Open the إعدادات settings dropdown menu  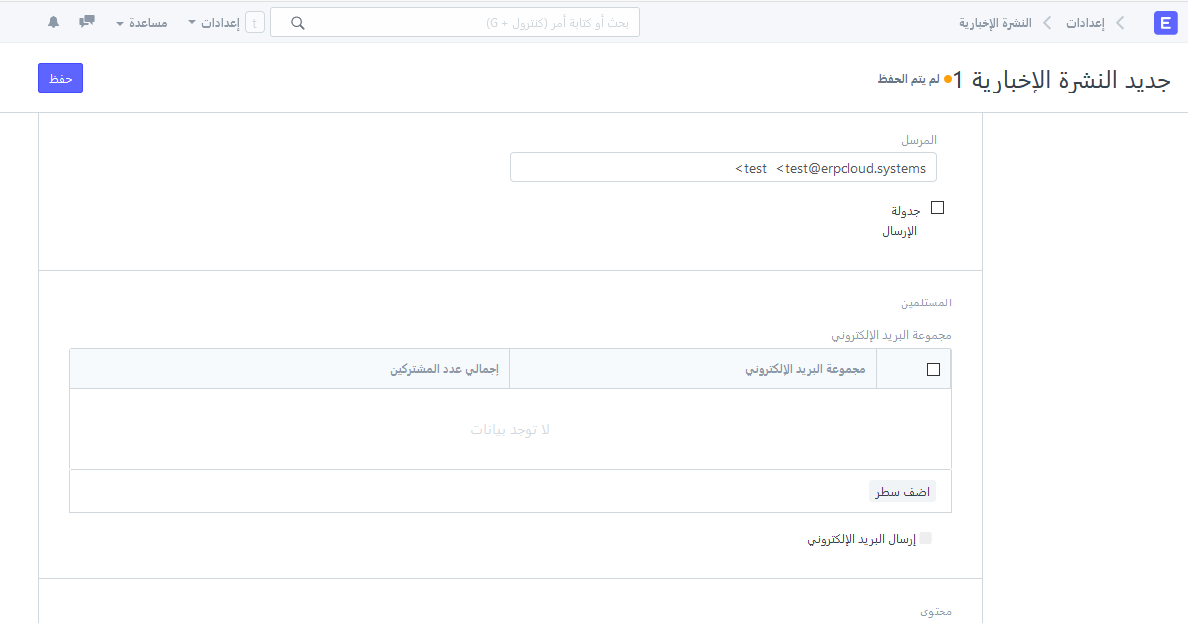(214, 23)
